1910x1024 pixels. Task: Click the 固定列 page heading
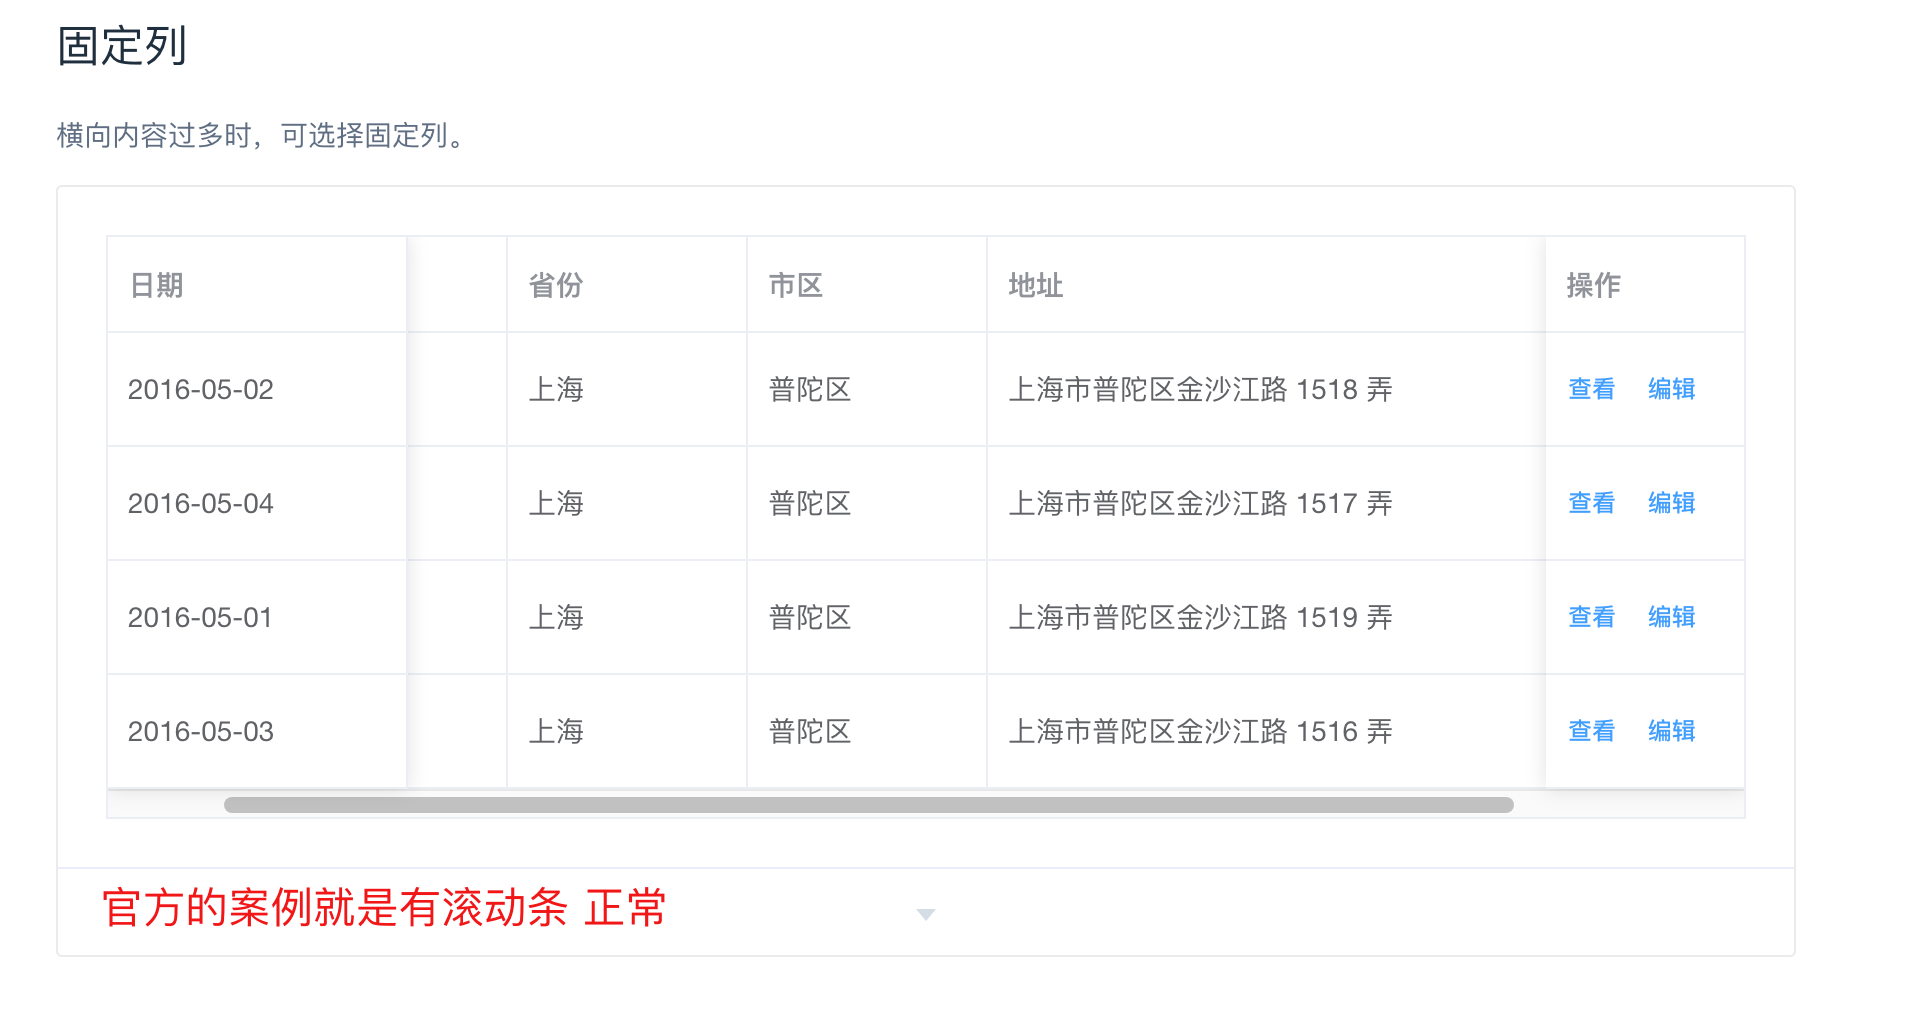(122, 46)
